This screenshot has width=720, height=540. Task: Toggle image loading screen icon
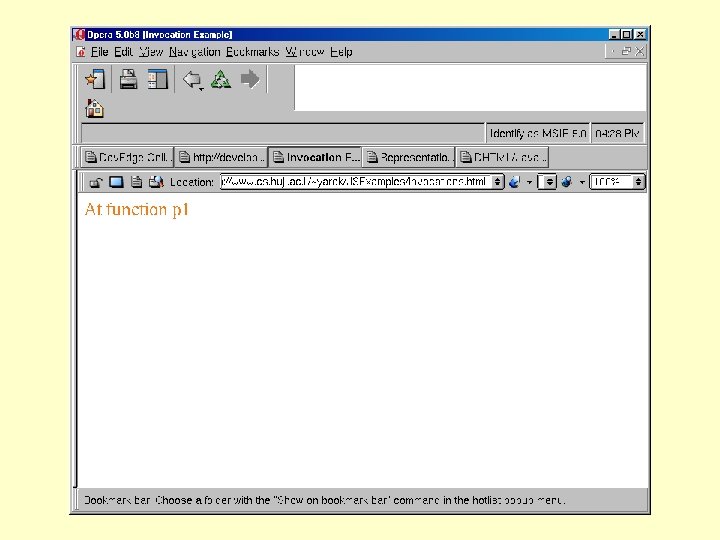[x=116, y=182]
